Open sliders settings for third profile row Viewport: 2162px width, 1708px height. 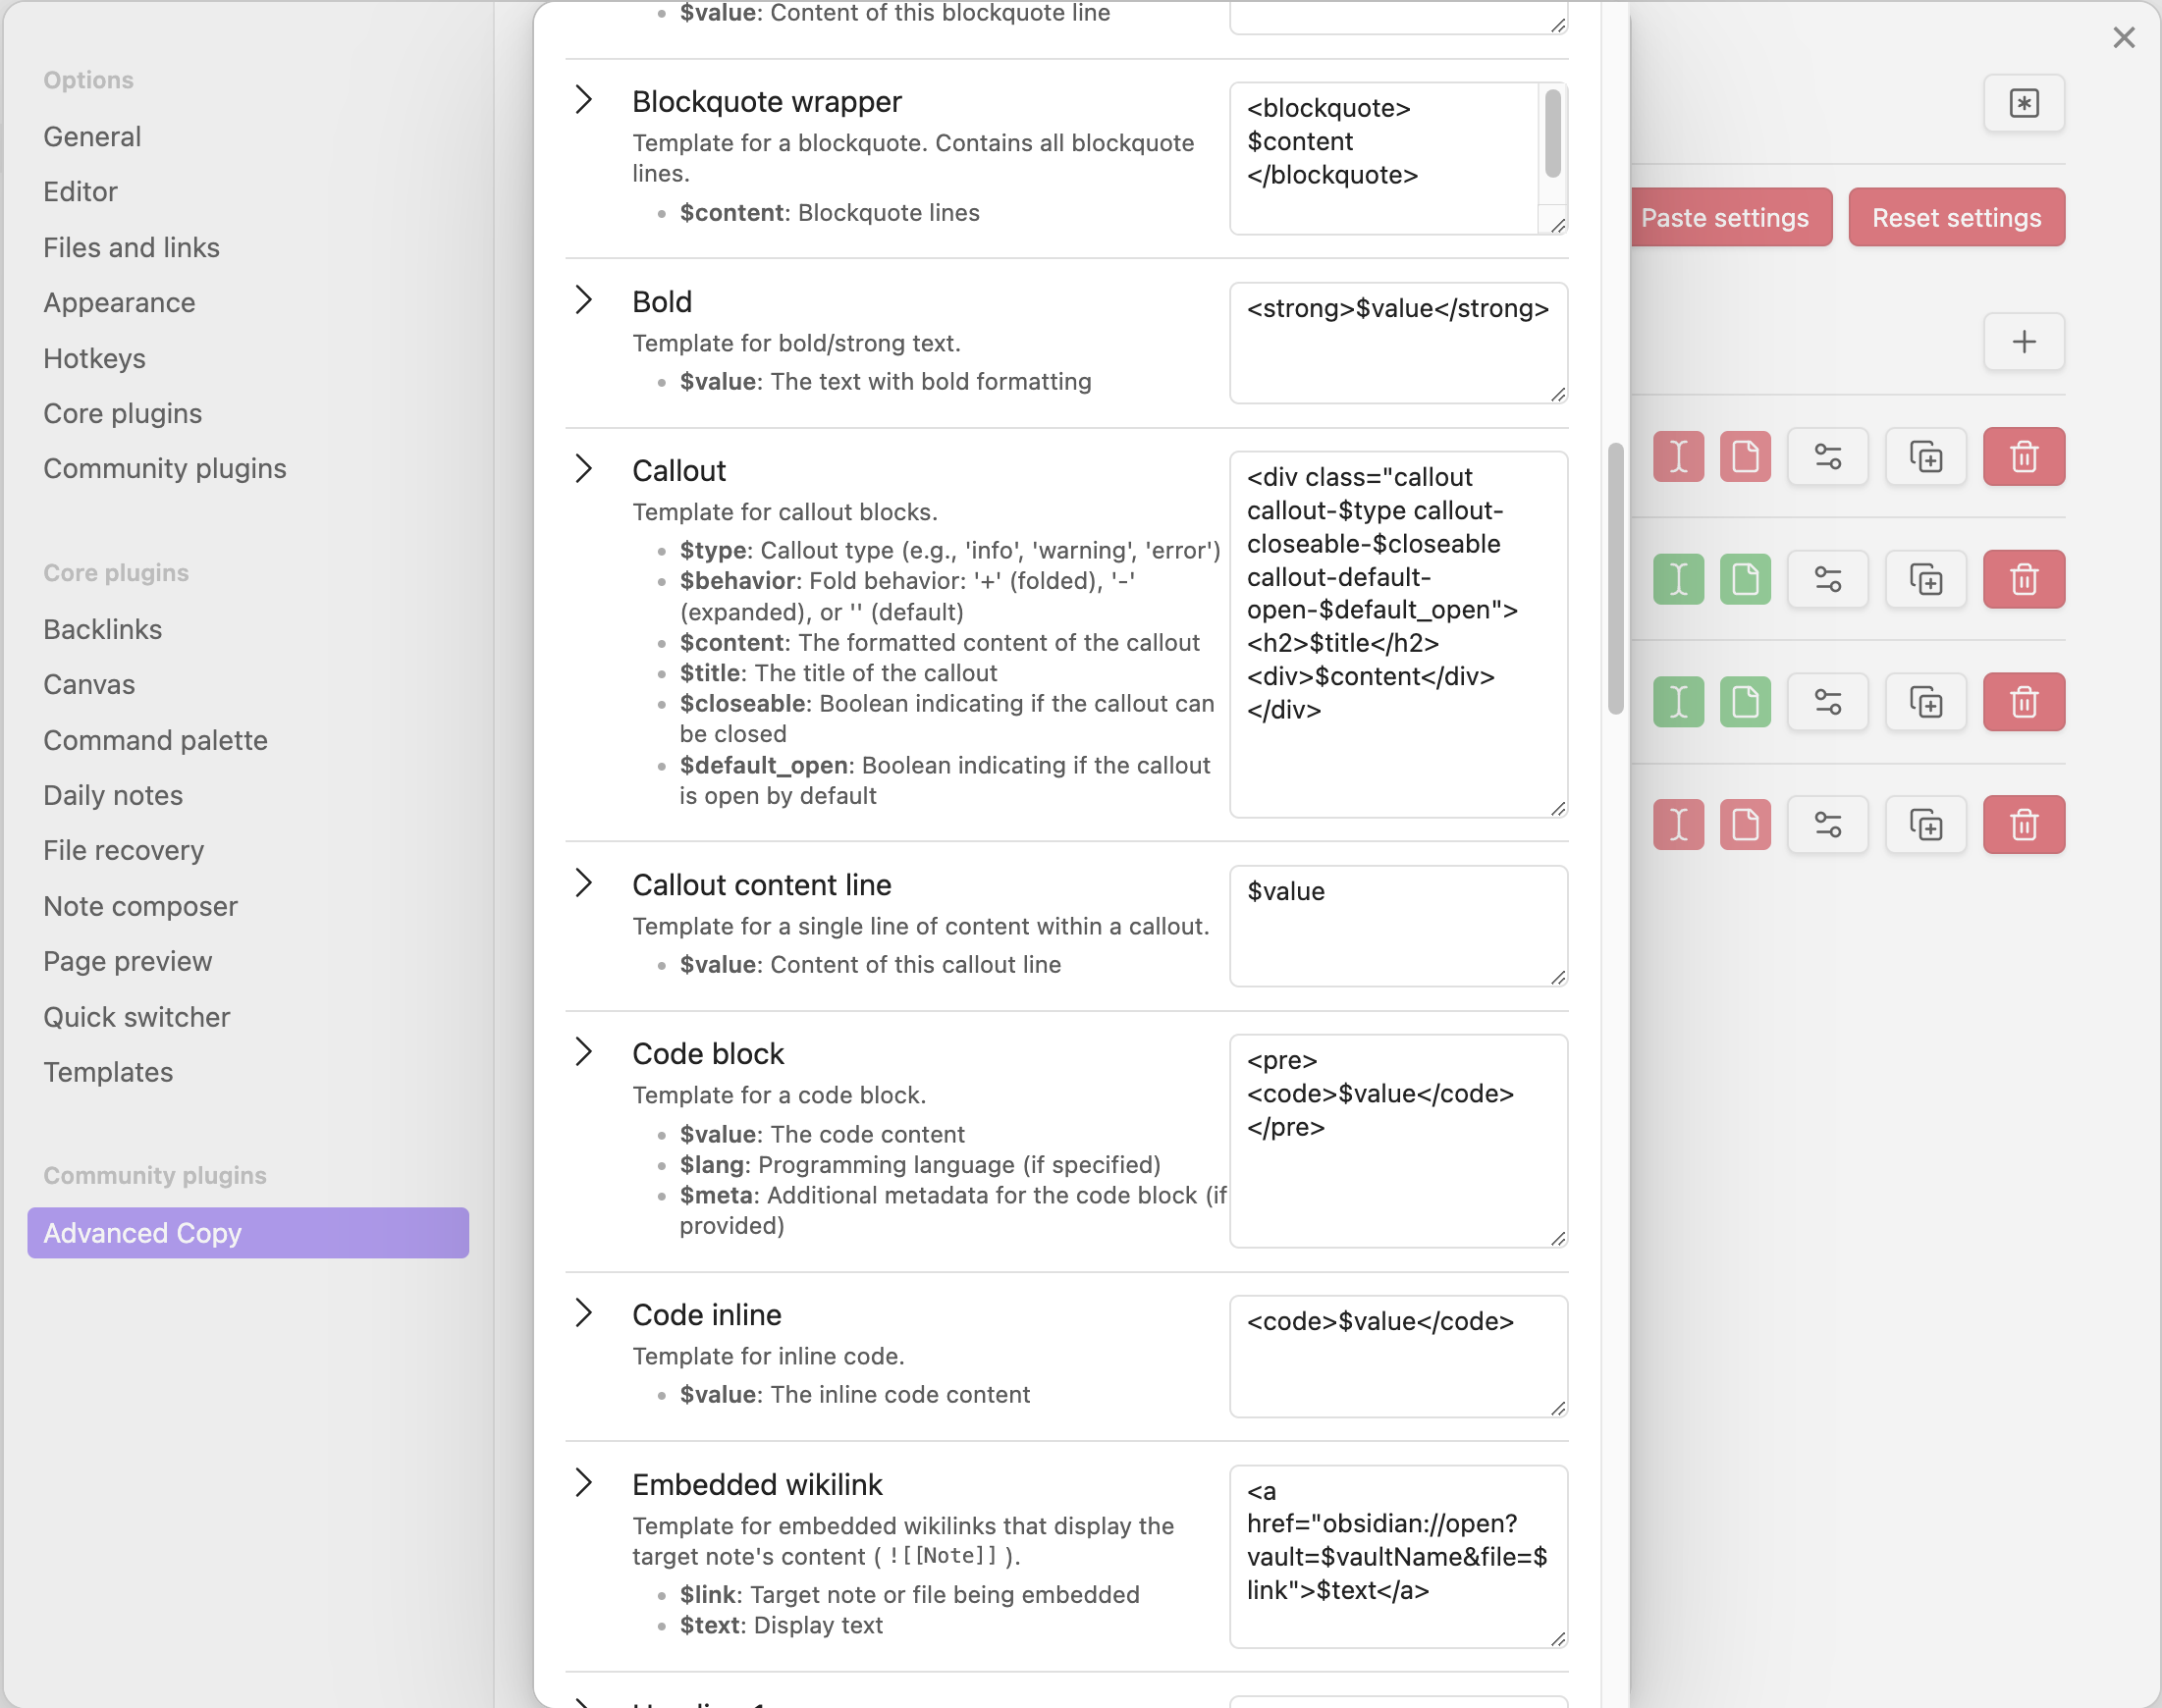tap(1827, 702)
